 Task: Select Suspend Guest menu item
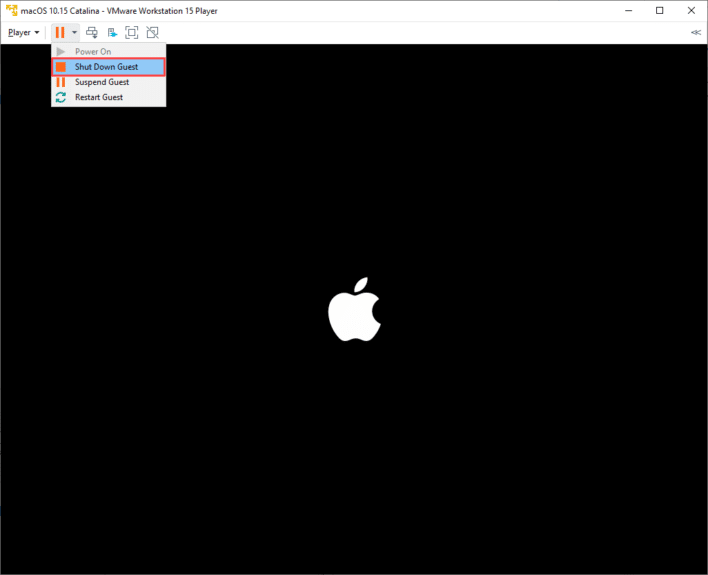point(108,82)
